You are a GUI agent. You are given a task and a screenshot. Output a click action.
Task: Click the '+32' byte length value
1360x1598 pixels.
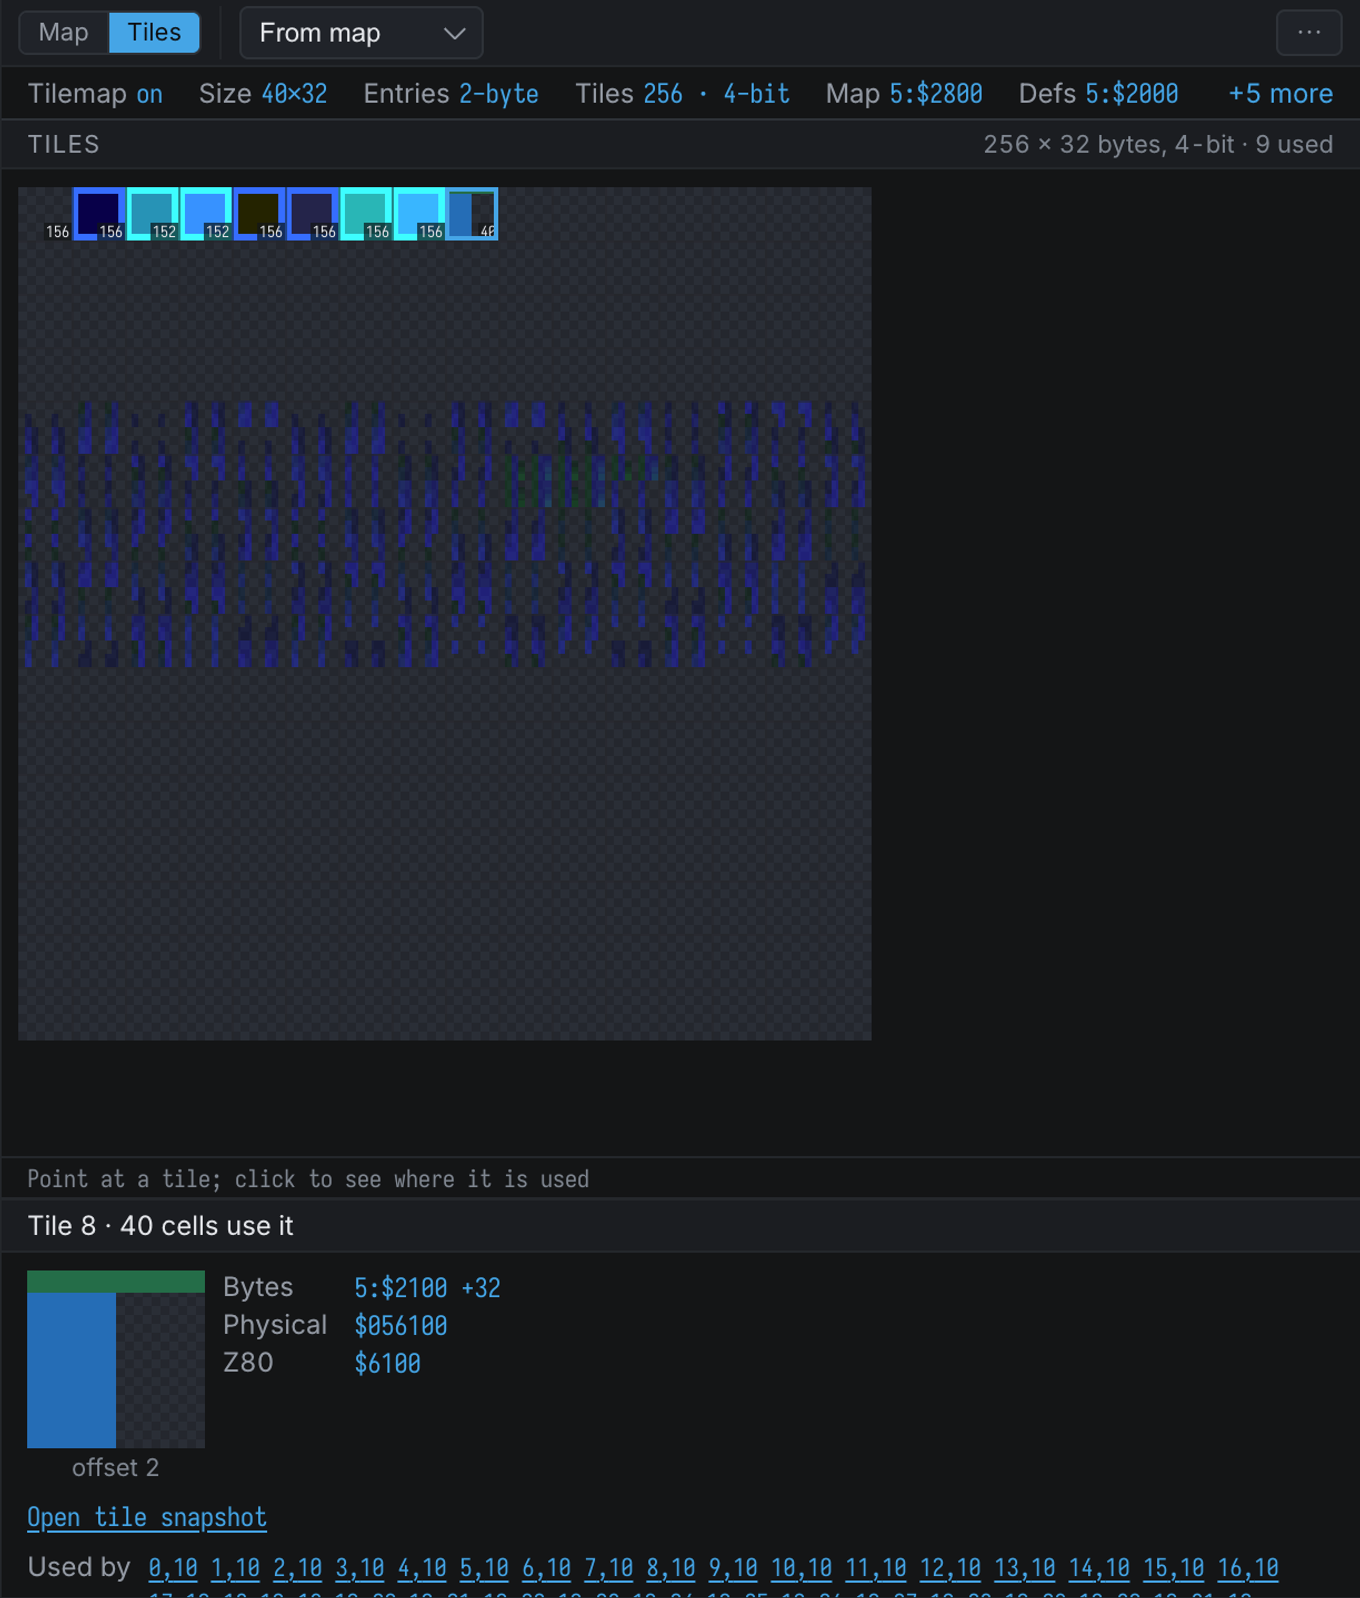pyautogui.click(x=481, y=1288)
